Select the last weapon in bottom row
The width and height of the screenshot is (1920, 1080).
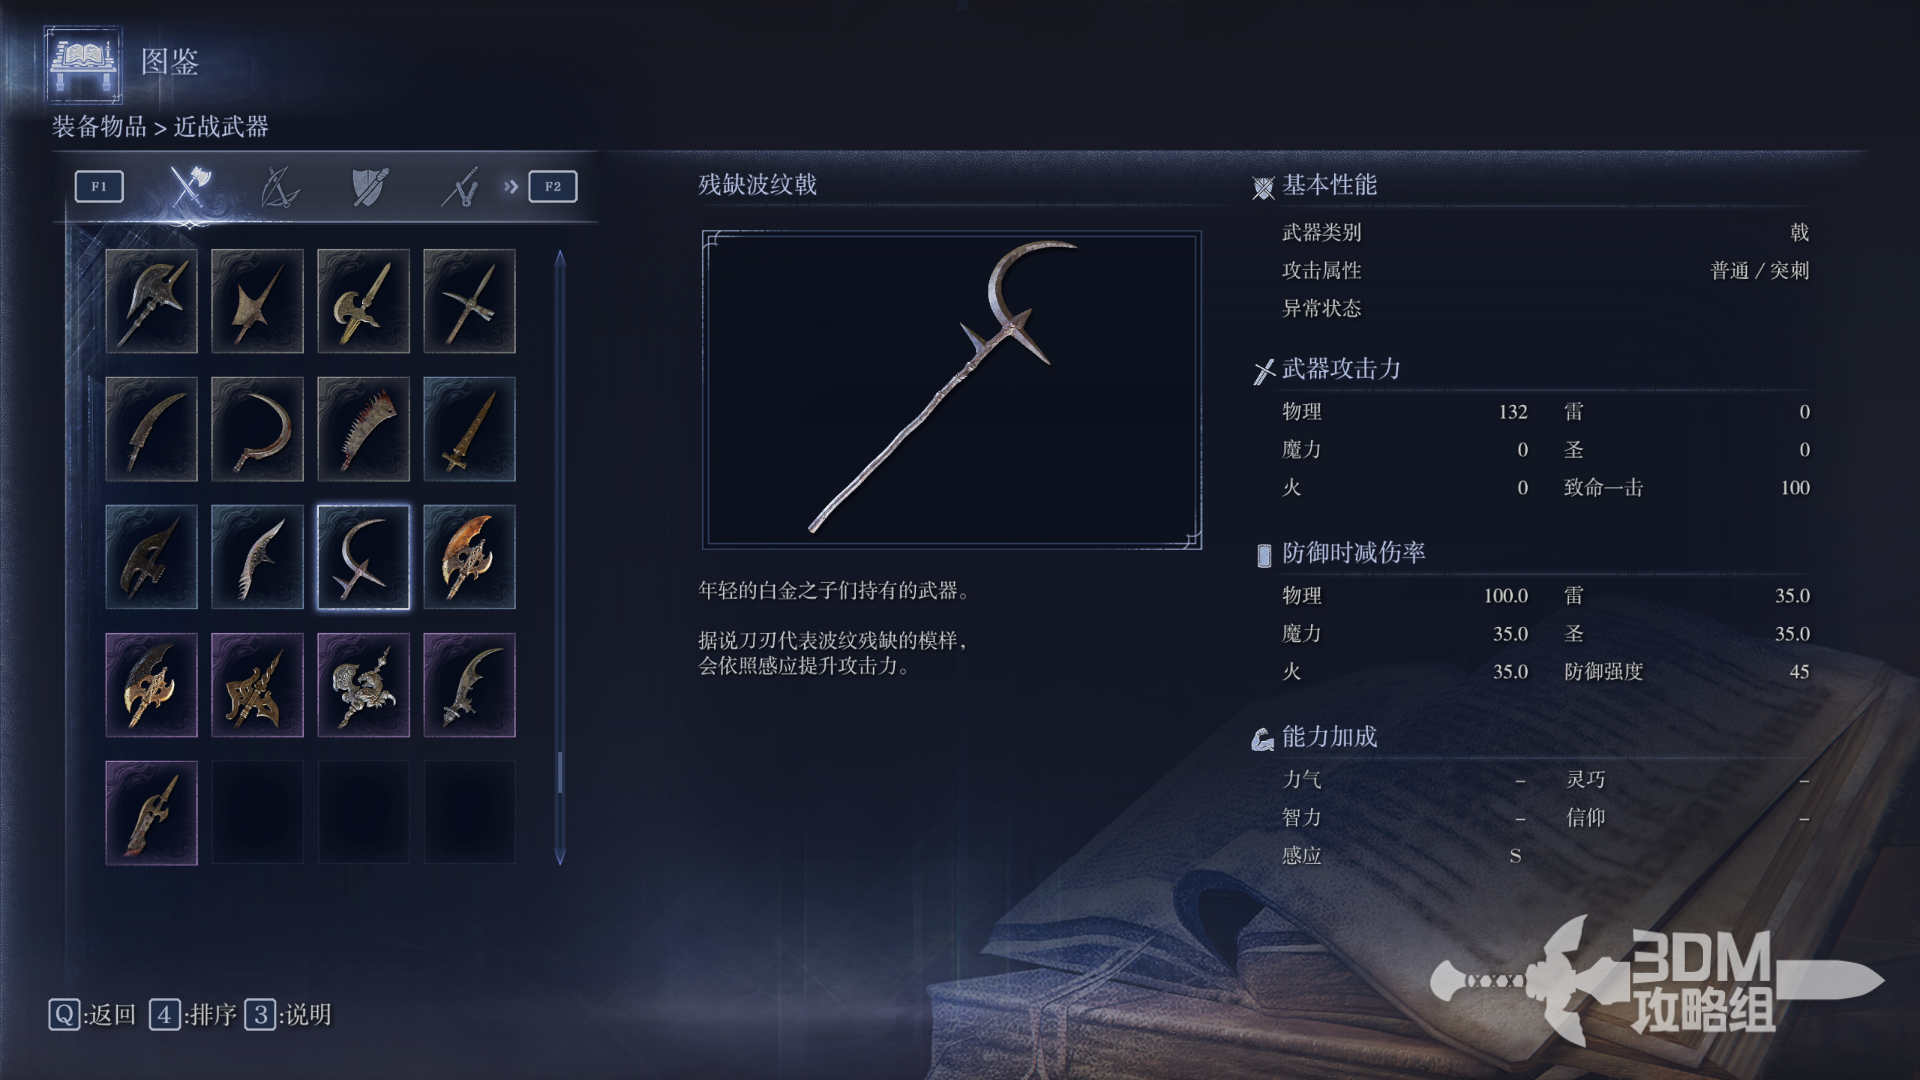click(x=151, y=813)
